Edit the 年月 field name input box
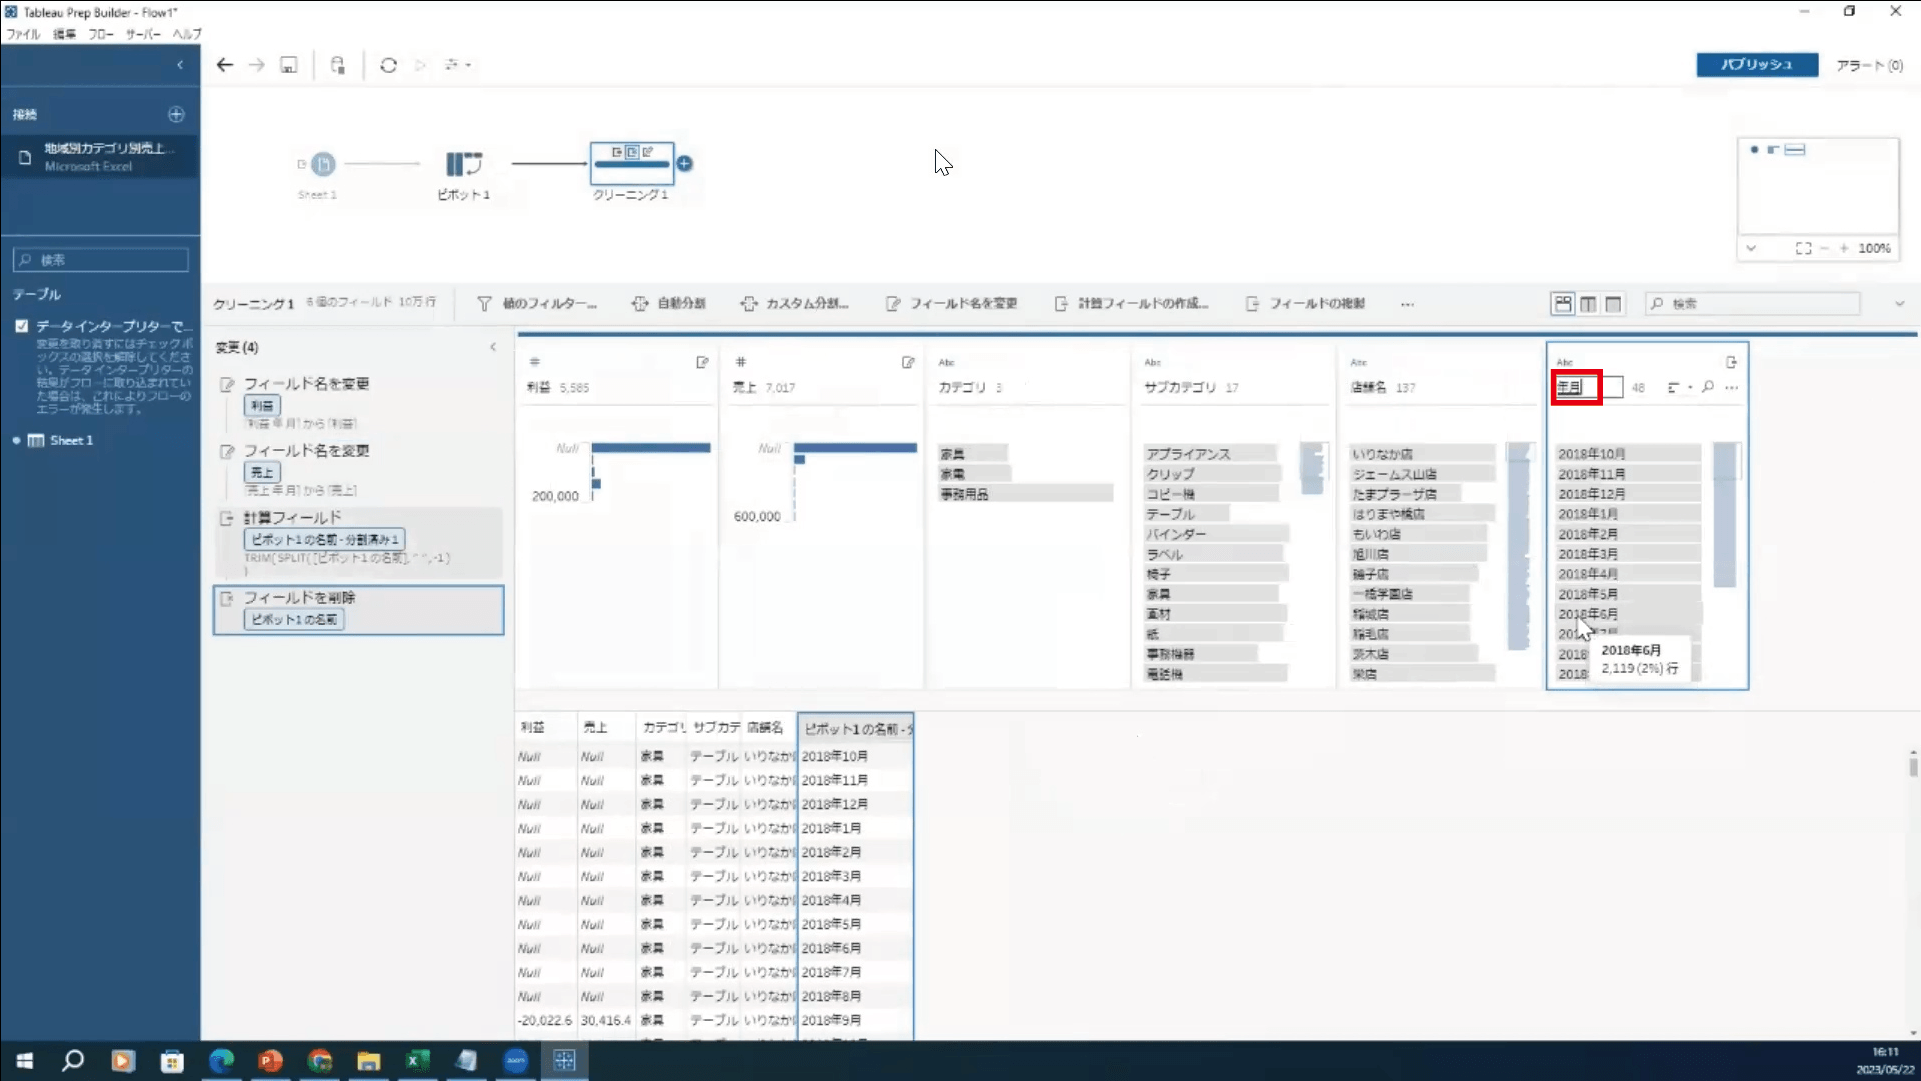The height and width of the screenshot is (1081, 1921). coord(1588,387)
